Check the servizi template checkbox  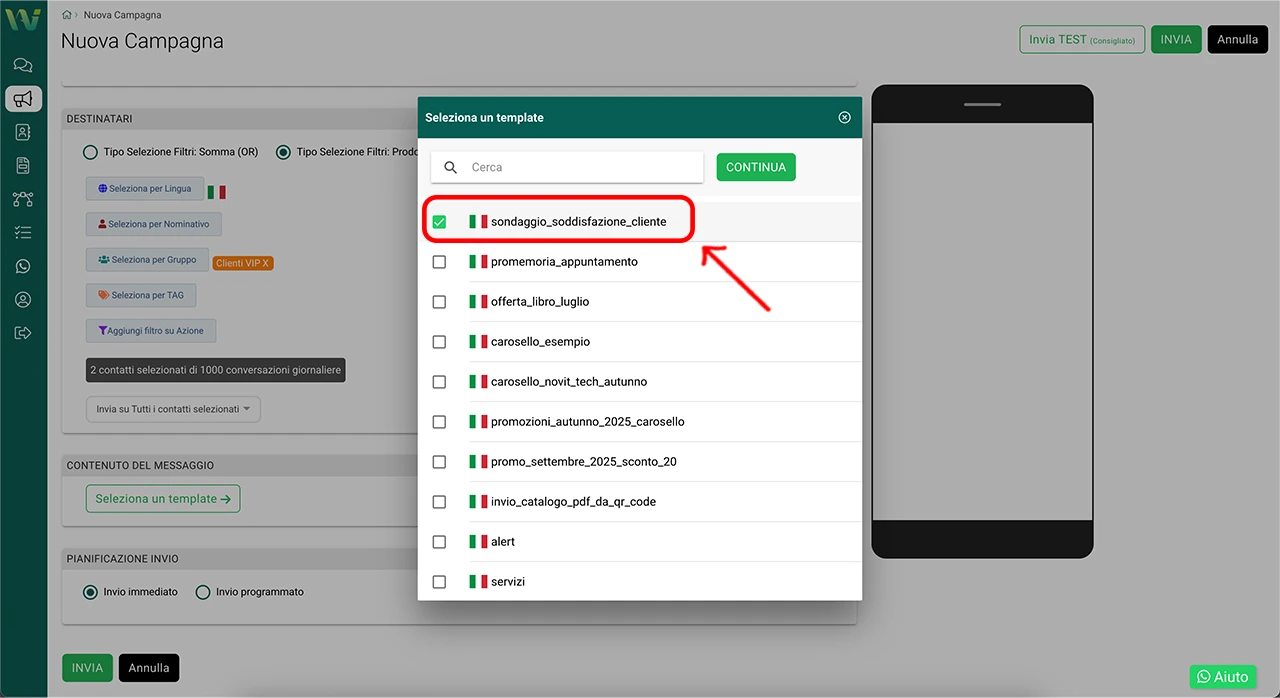tap(439, 582)
